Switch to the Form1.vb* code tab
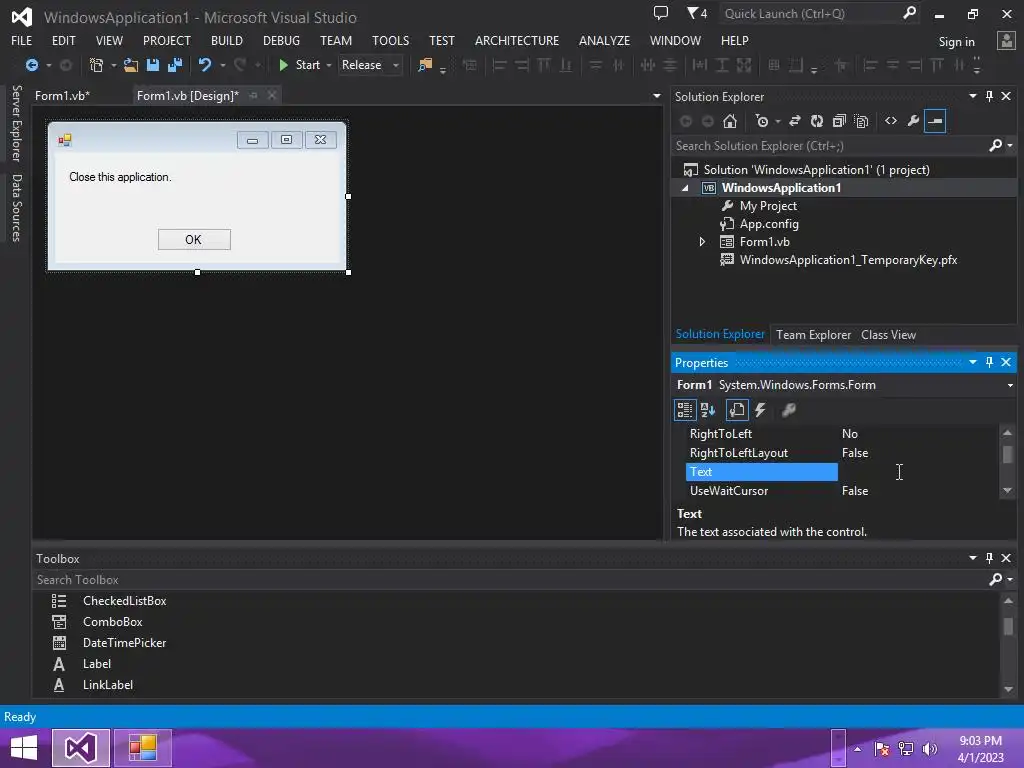This screenshot has height=768, width=1024. (x=63, y=95)
